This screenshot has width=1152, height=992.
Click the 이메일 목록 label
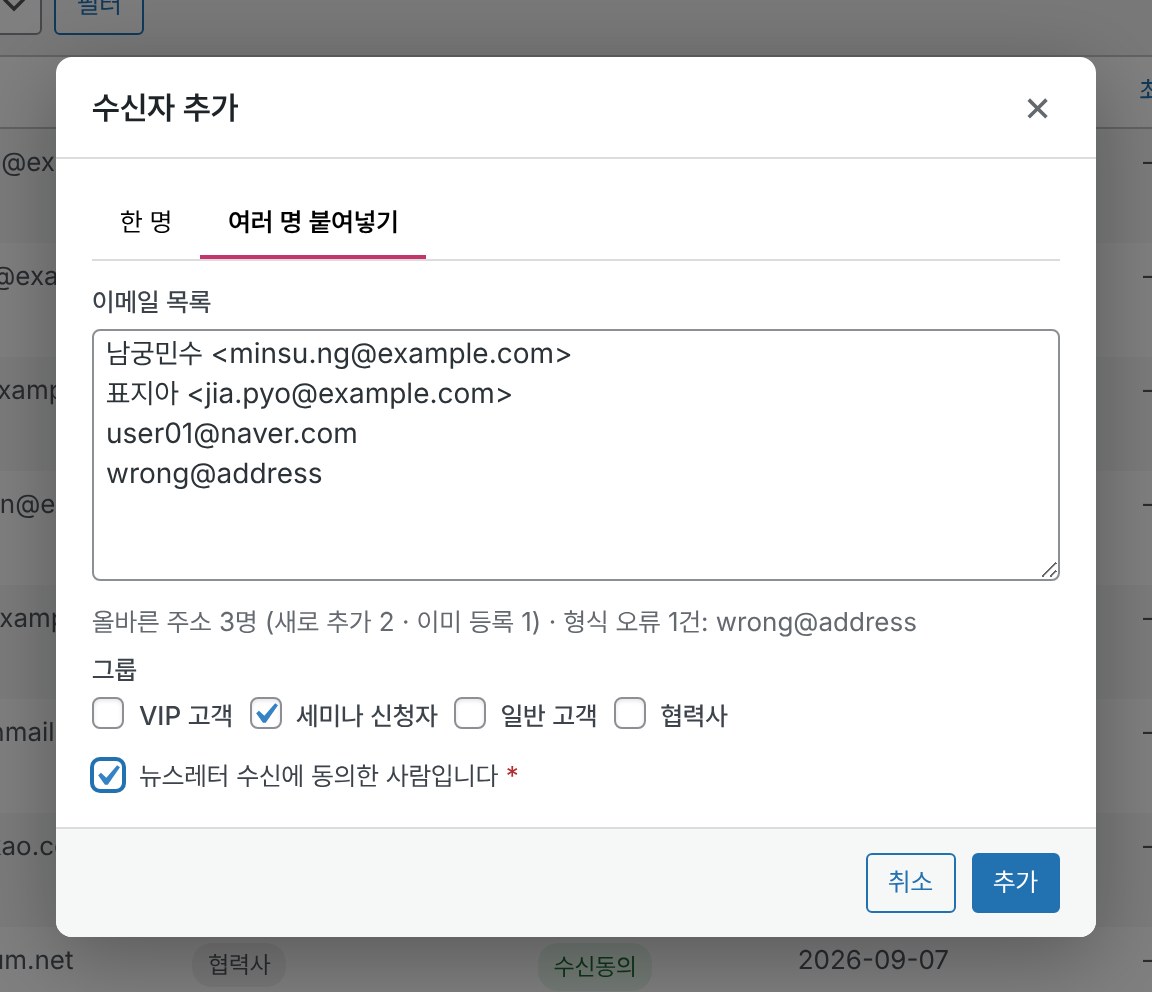point(151,301)
